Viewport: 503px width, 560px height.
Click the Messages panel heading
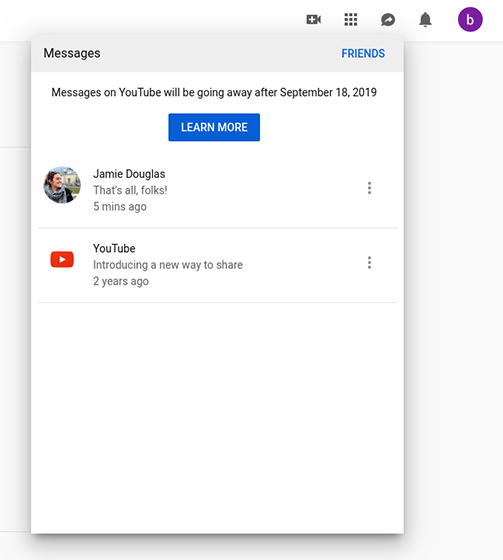[72, 53]
